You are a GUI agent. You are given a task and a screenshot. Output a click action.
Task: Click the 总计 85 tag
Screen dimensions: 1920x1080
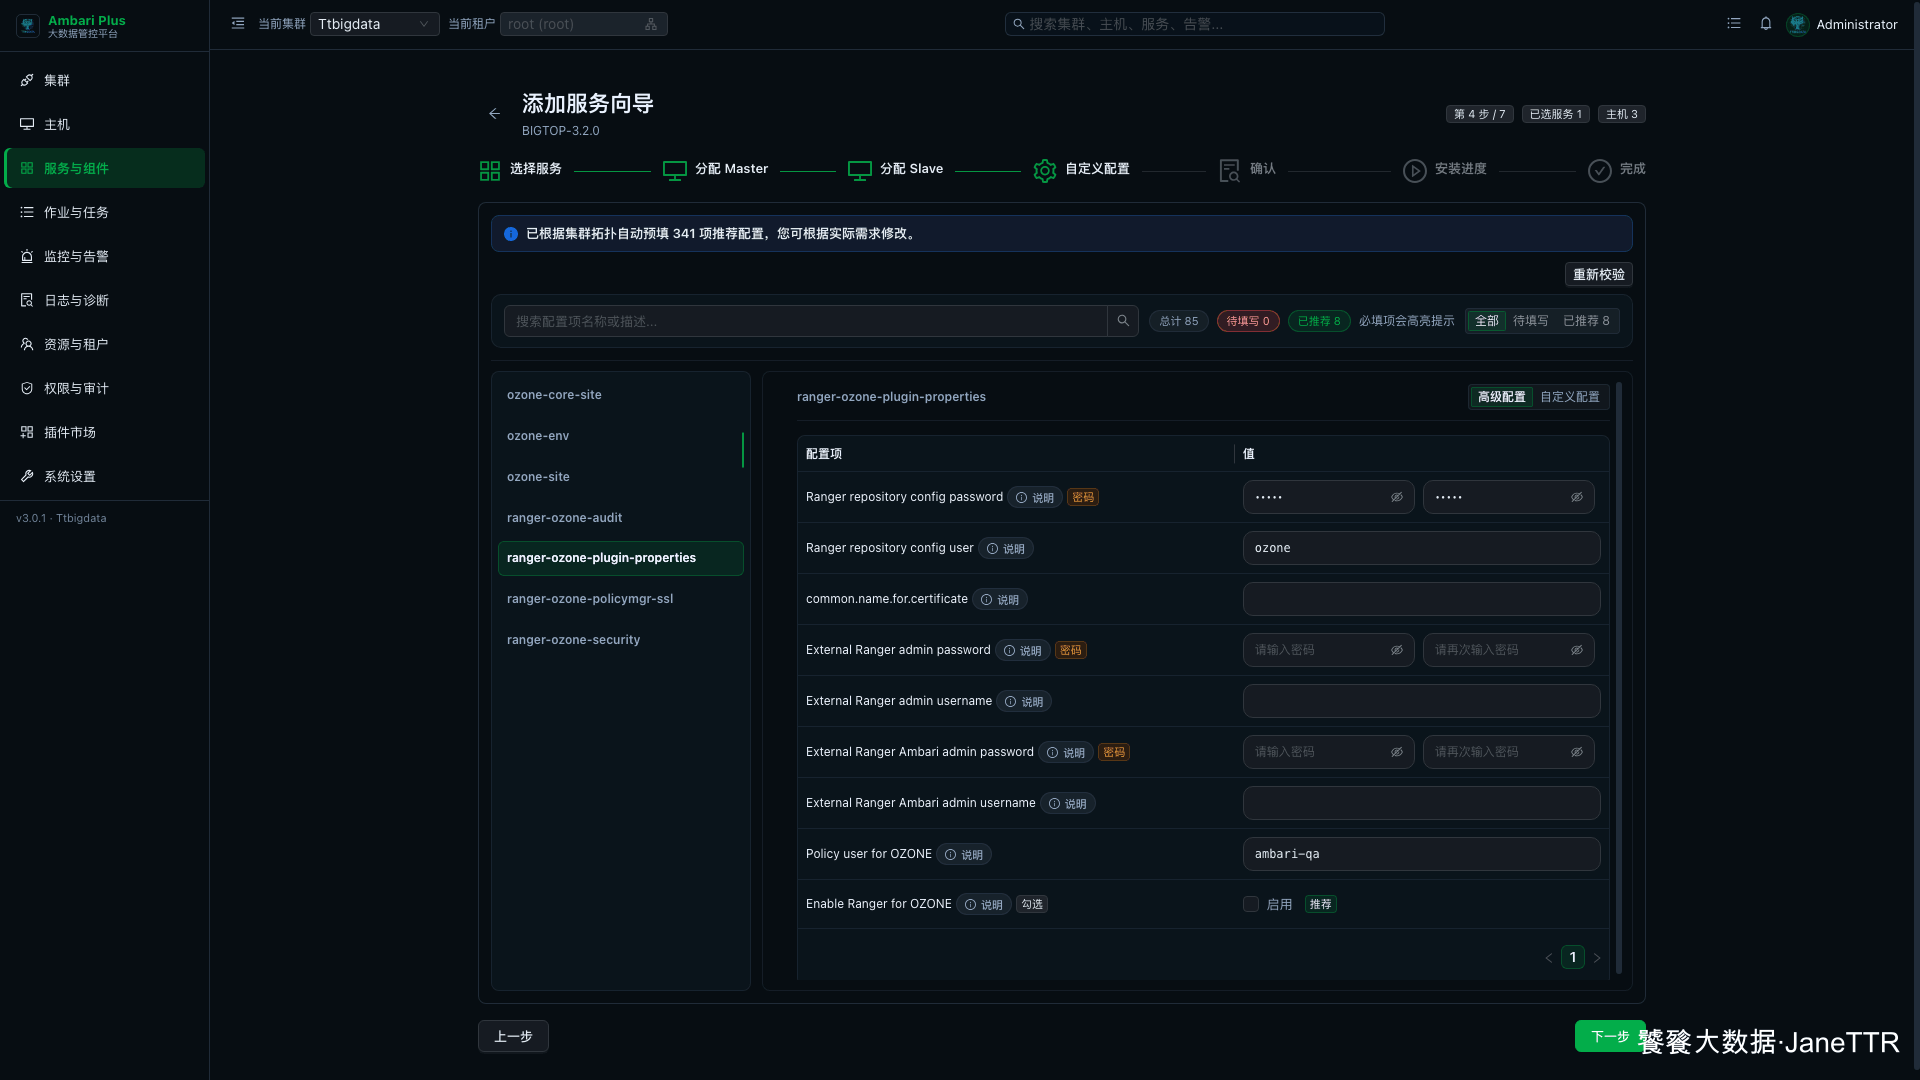(1179, 321)
